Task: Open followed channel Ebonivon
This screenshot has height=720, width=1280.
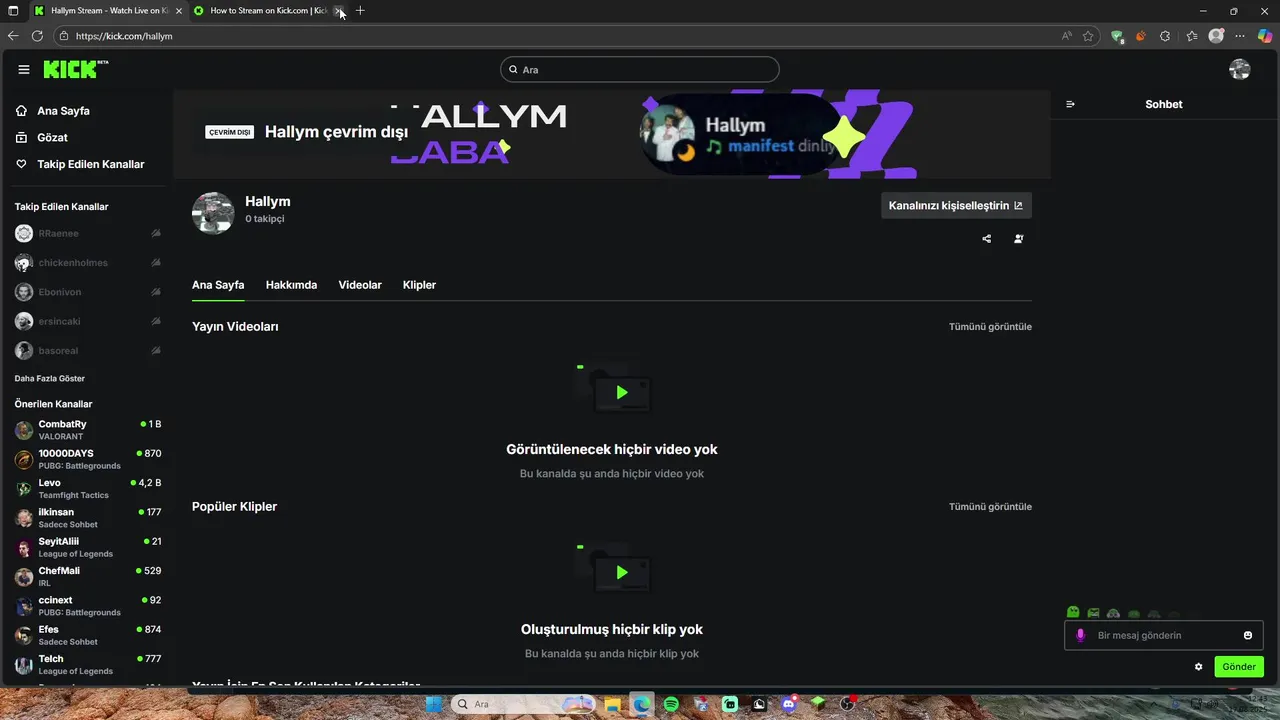Action: pyautogui.click(x=88, y=292)
